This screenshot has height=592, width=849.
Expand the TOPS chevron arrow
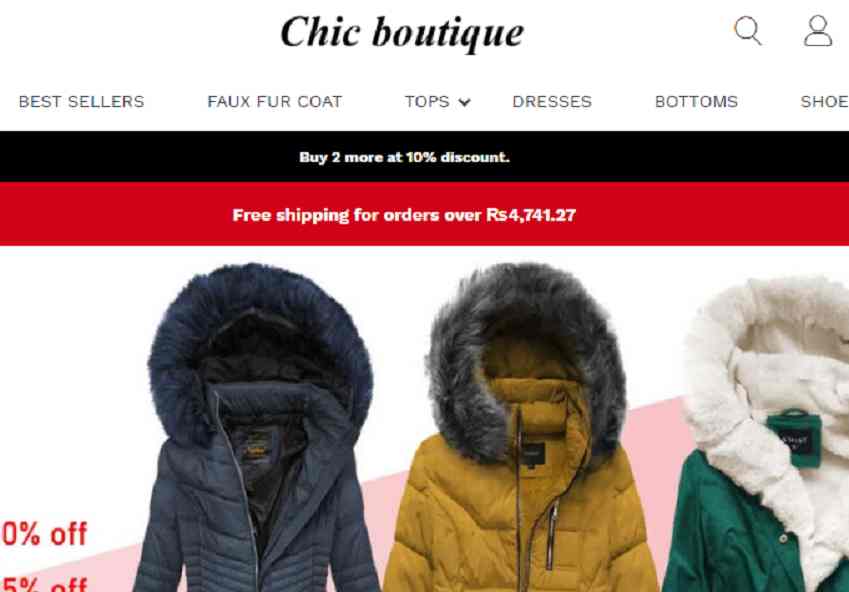click(465, 102)
